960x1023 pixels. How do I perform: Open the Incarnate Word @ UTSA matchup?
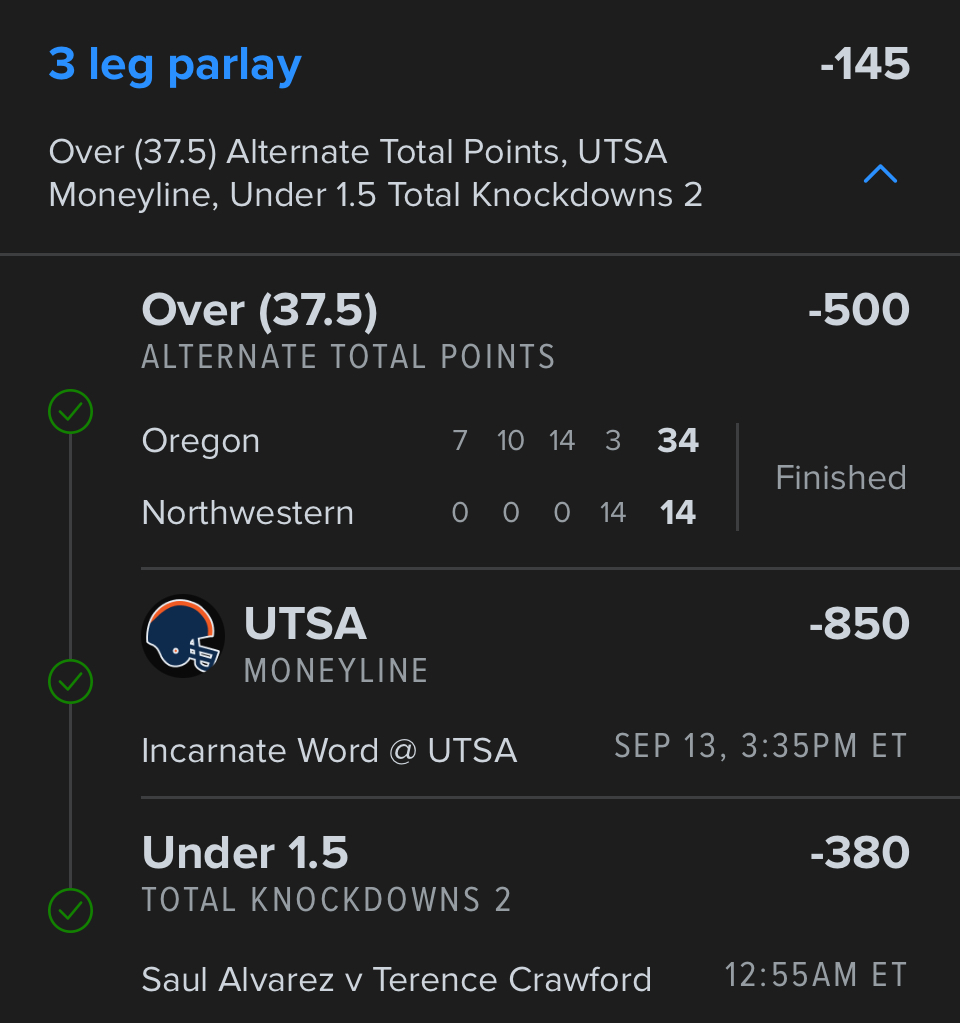(x=329, y=751)
